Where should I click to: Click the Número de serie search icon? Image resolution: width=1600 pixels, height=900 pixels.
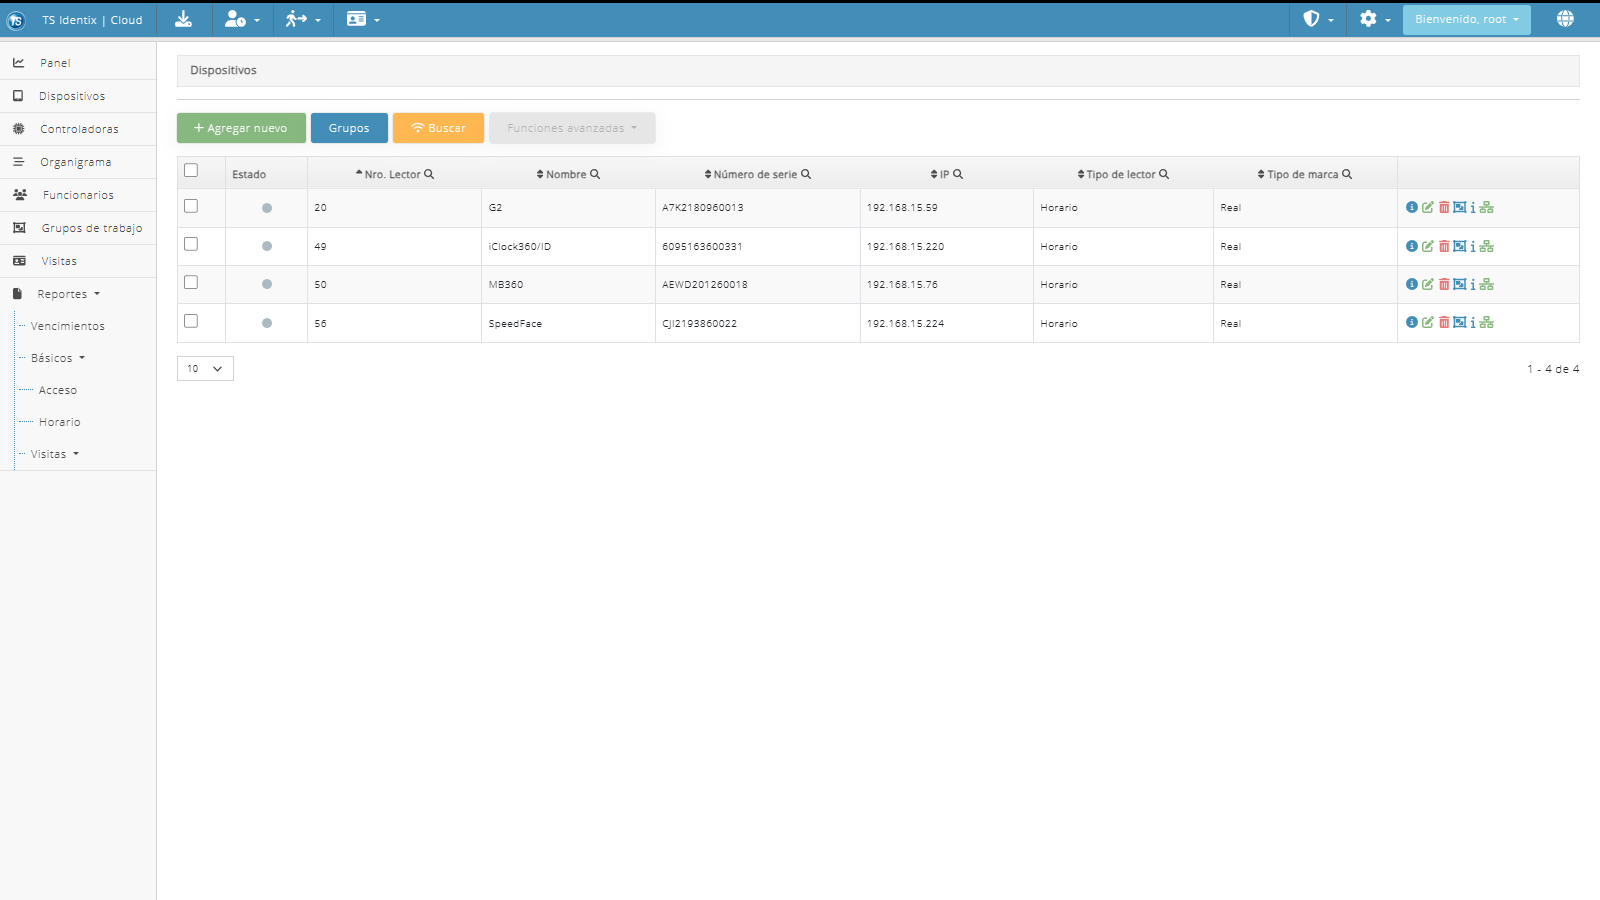[806, 174]
